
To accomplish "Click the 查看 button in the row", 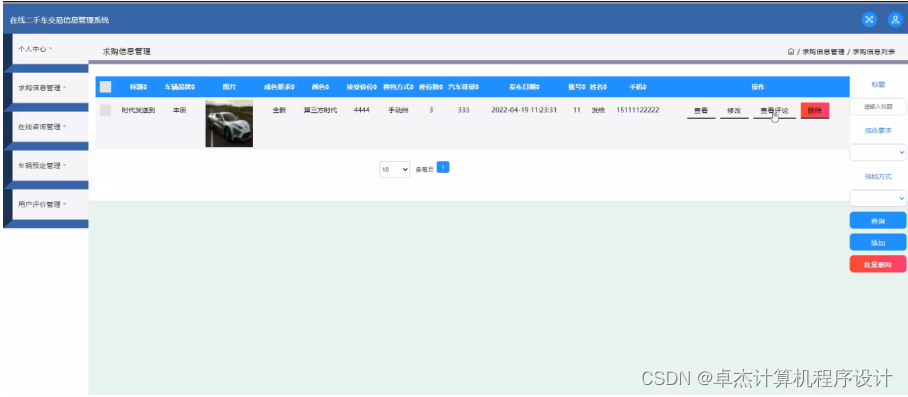I will [x=701, y=111].
